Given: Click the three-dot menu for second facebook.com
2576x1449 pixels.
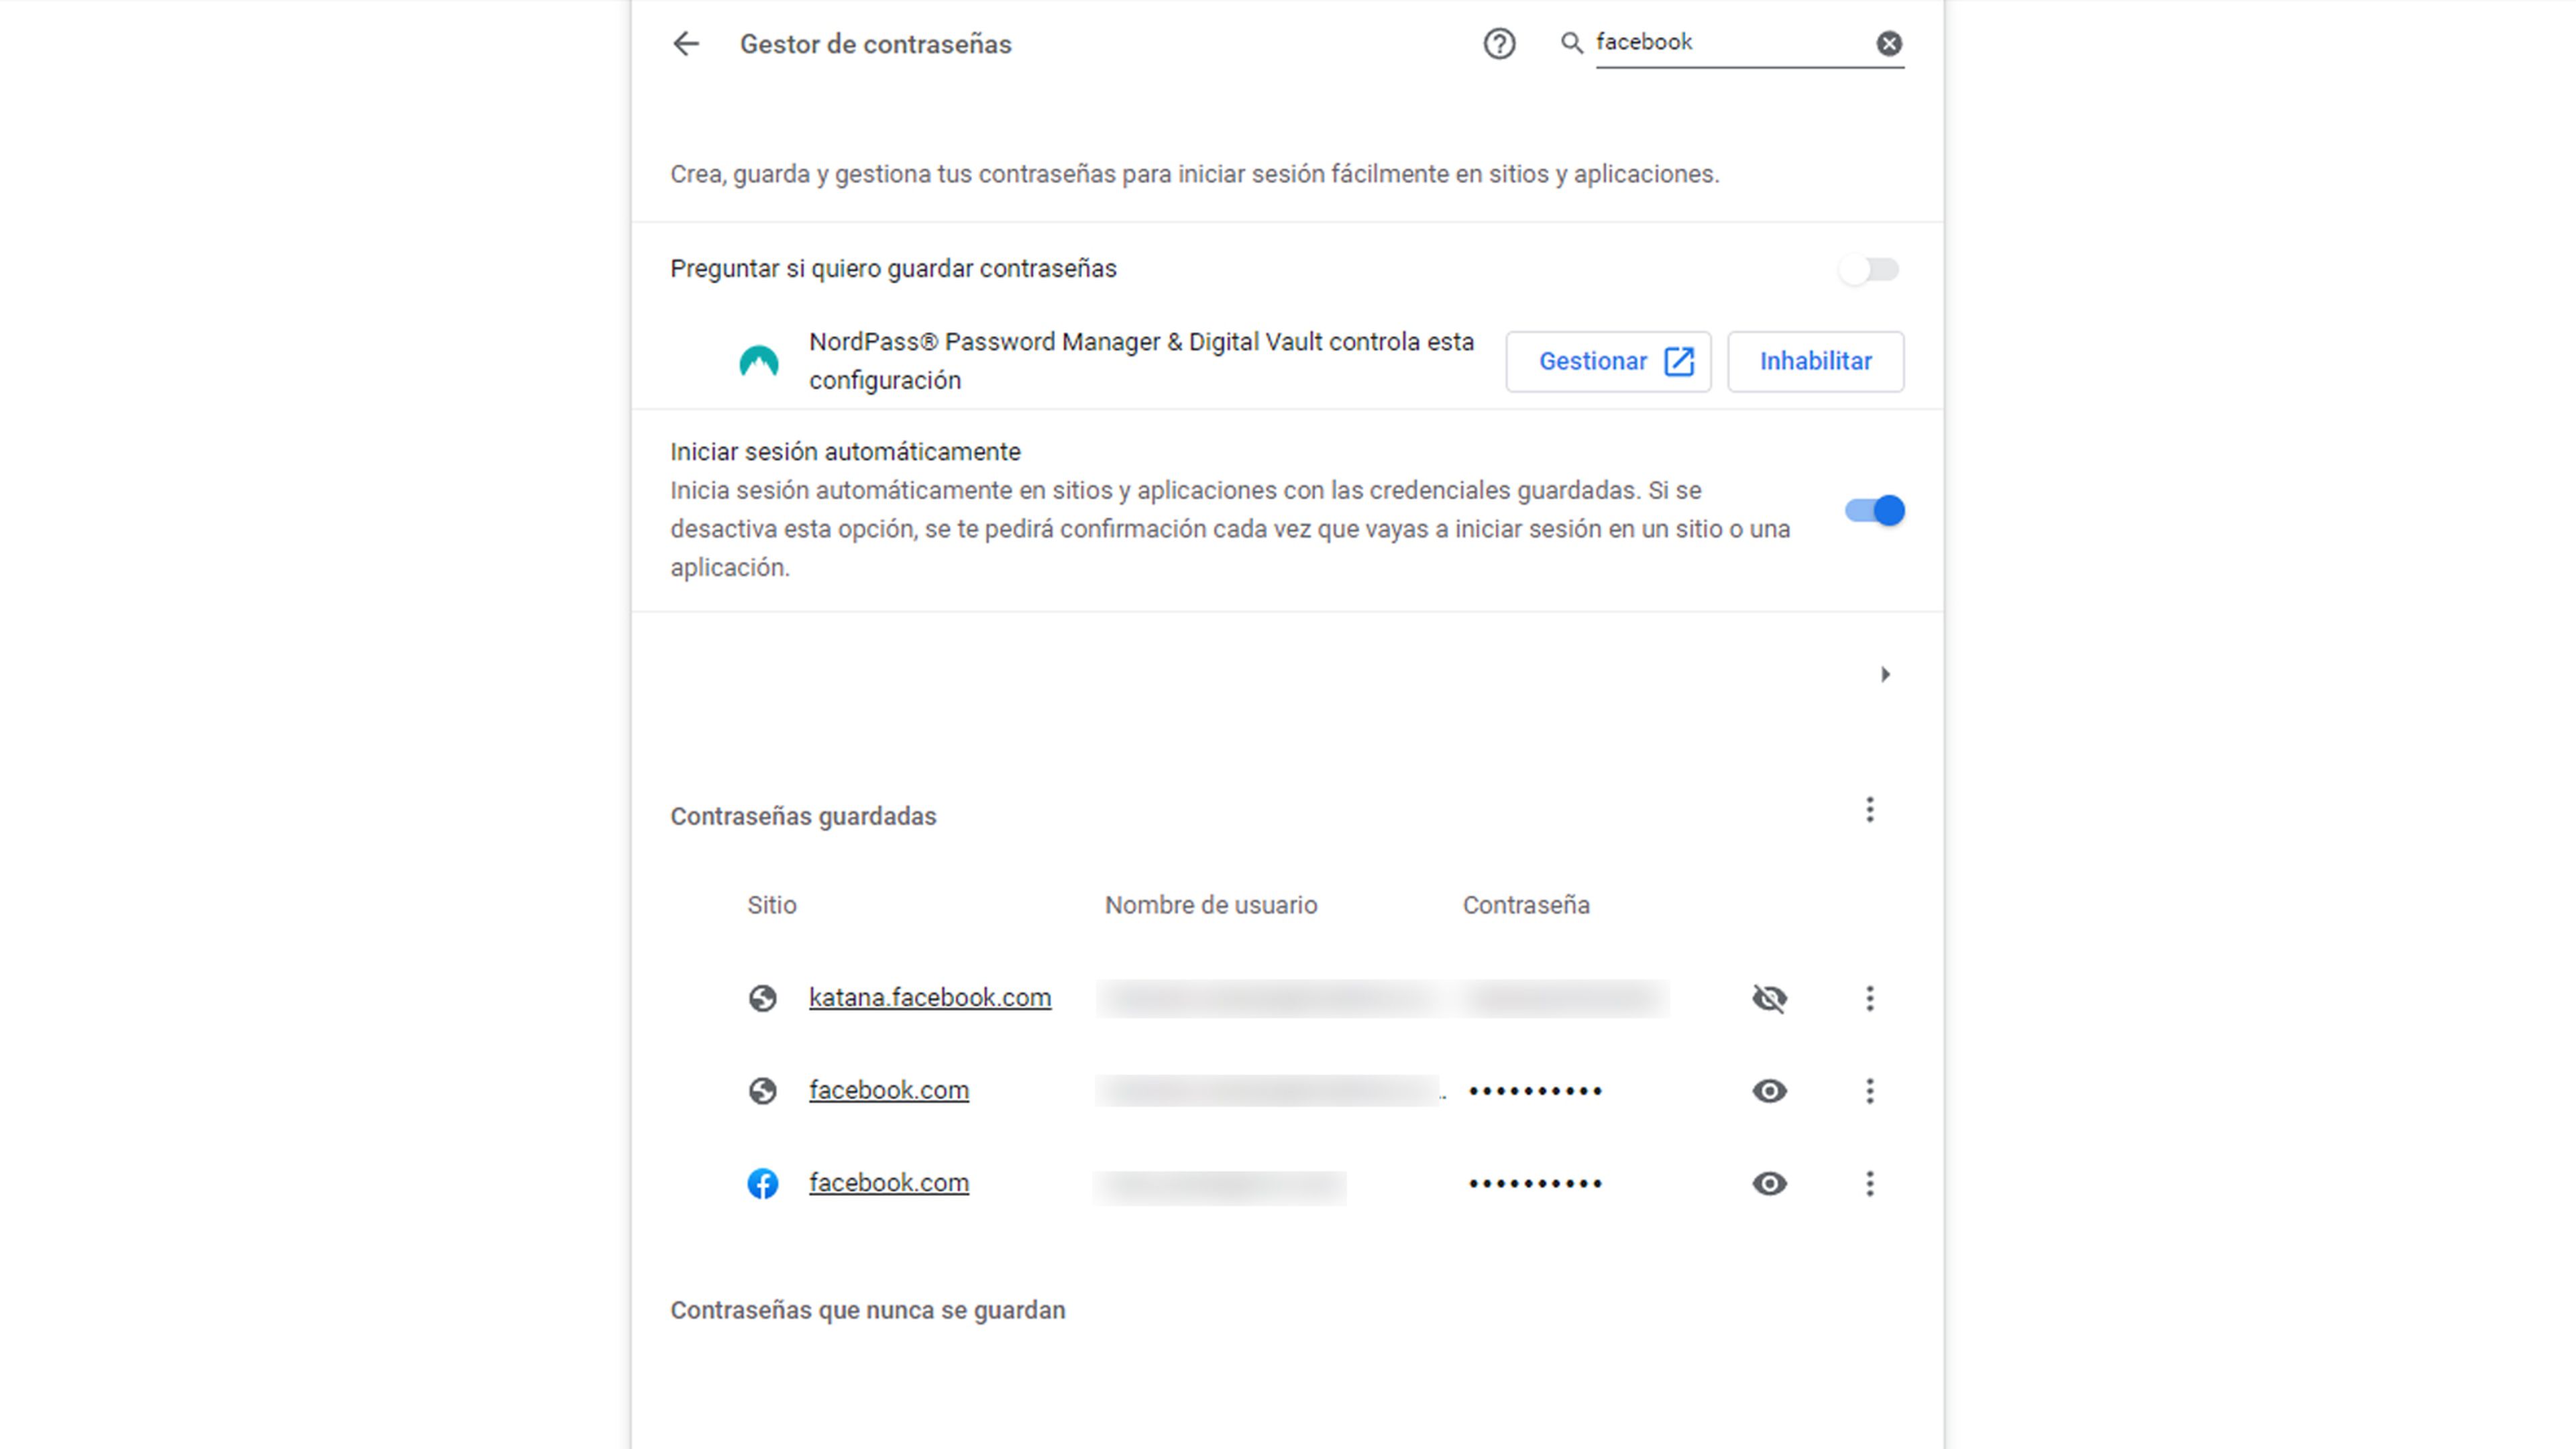Looking at the screenshot, I should tap(1870, 1182).
